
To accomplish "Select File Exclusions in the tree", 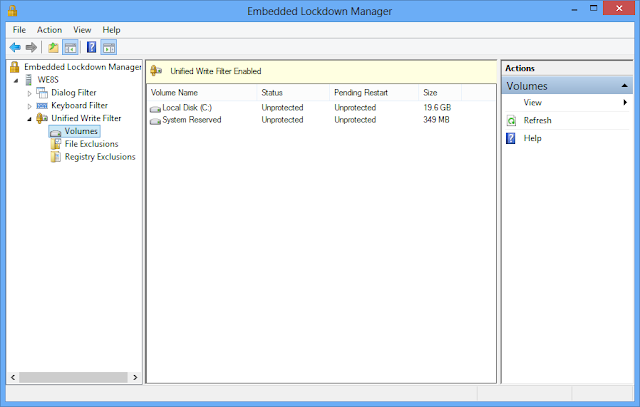I will [x=91, y=144].
